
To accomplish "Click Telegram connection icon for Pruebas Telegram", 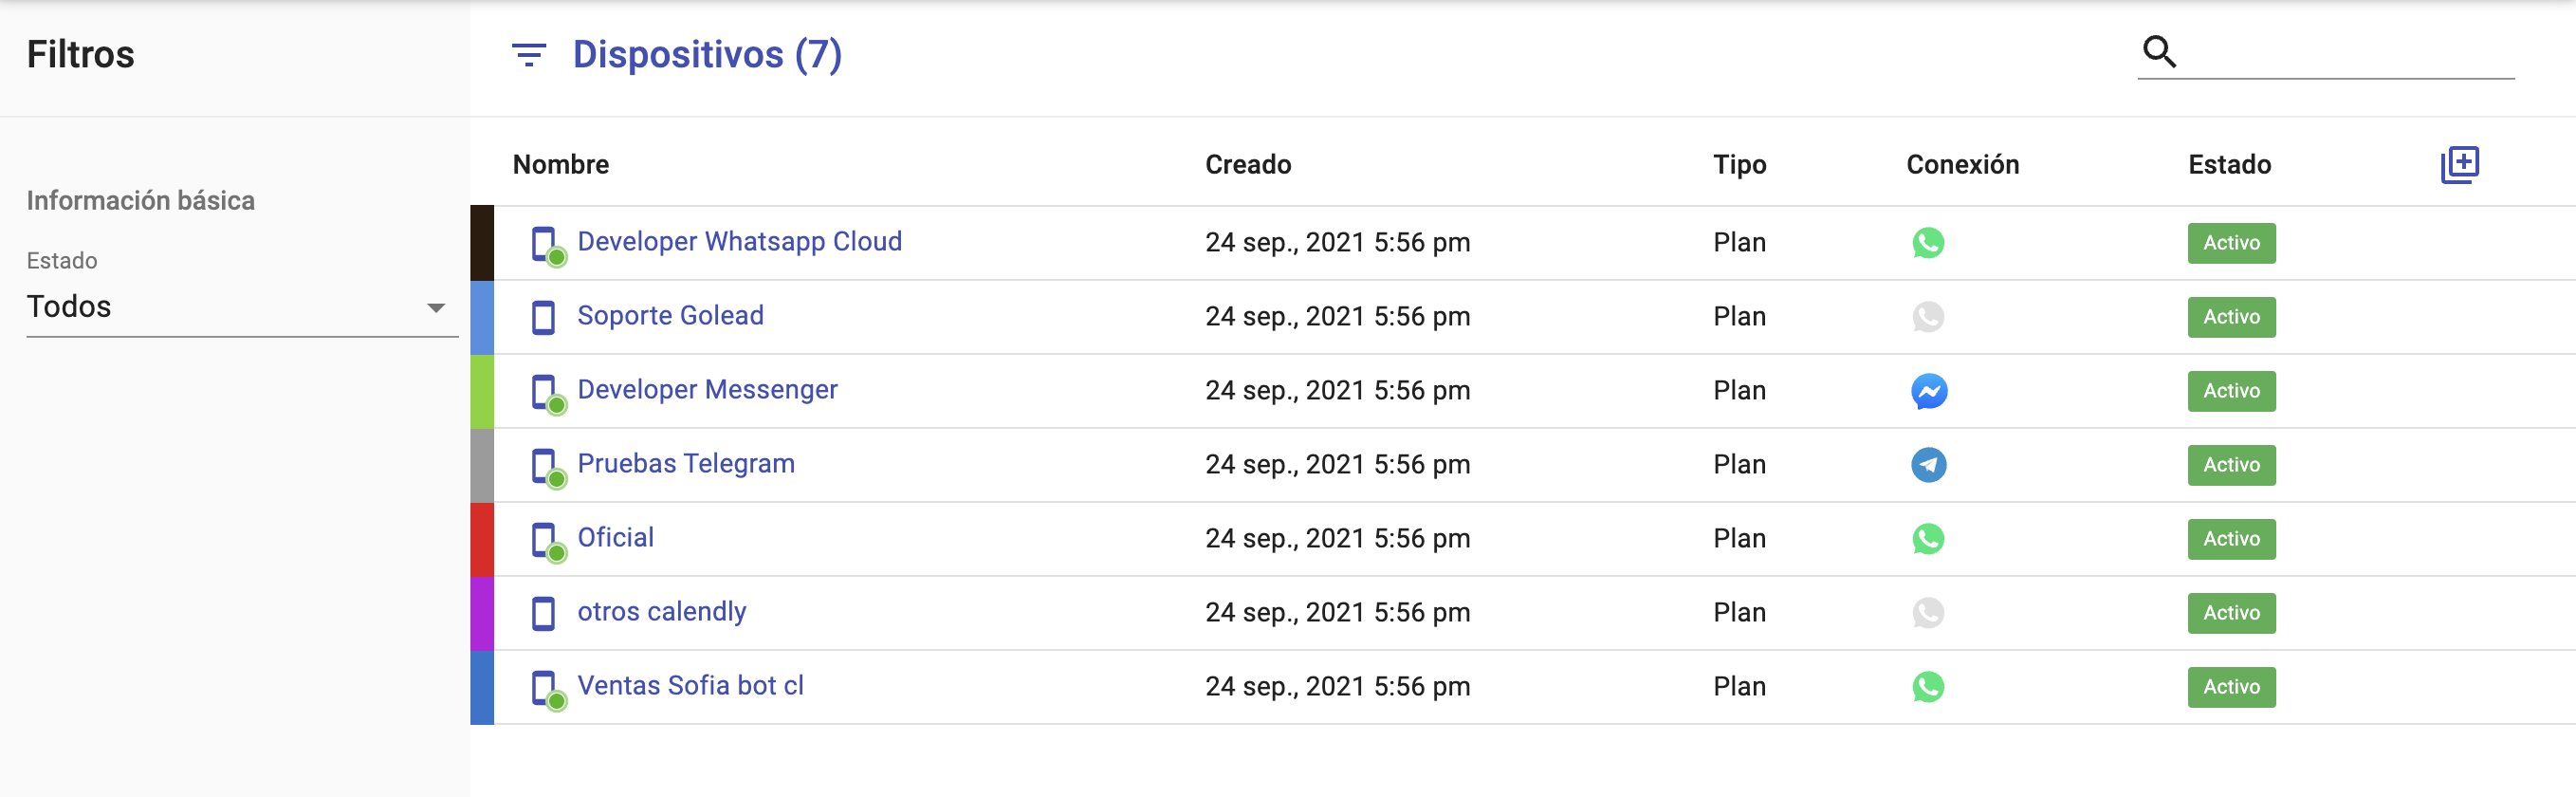I will (1928, 465).
